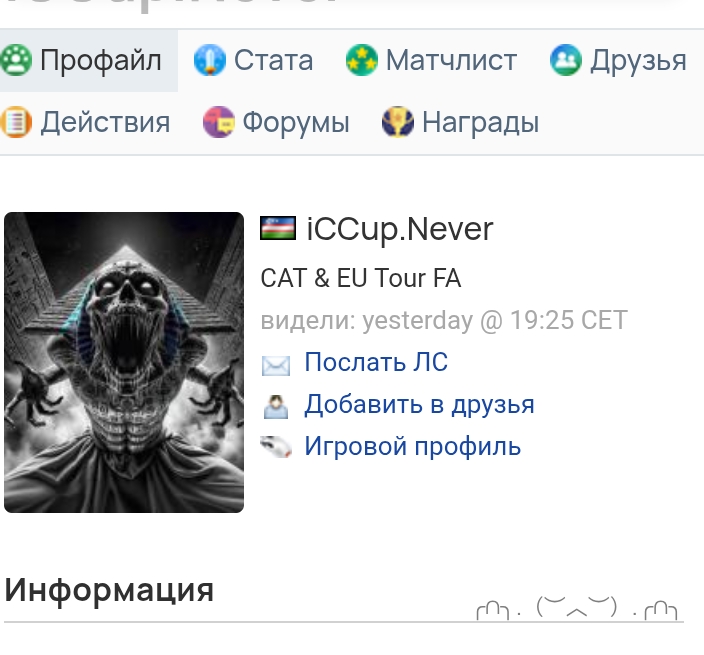Click the orange Действия list icon

tap(16, 122)
